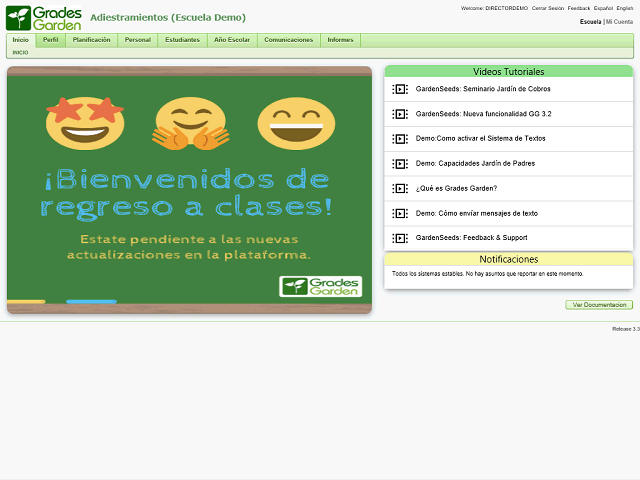Image resolution: width=640 pixels, height=480 pixels.
Task: Click the Release 3.3 footer text
Action: [x=626, y=329]
